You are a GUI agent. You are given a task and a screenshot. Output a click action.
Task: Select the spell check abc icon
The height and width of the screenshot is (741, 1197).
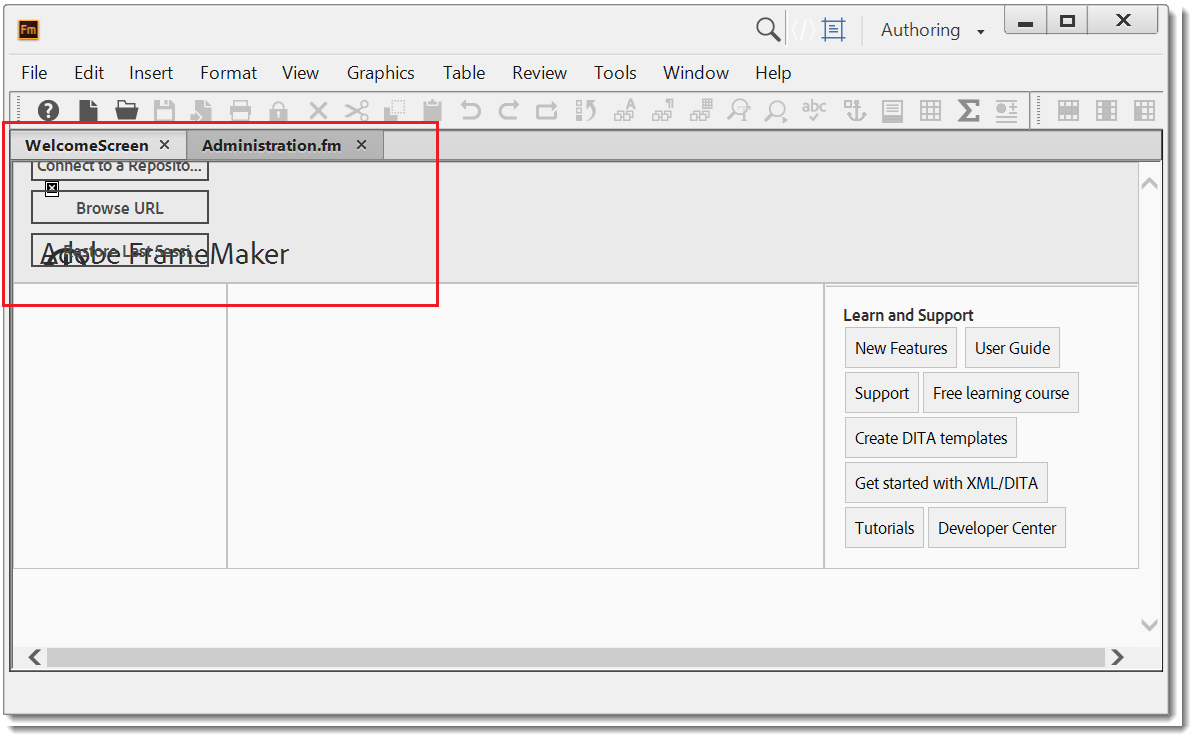coord(814,110)
